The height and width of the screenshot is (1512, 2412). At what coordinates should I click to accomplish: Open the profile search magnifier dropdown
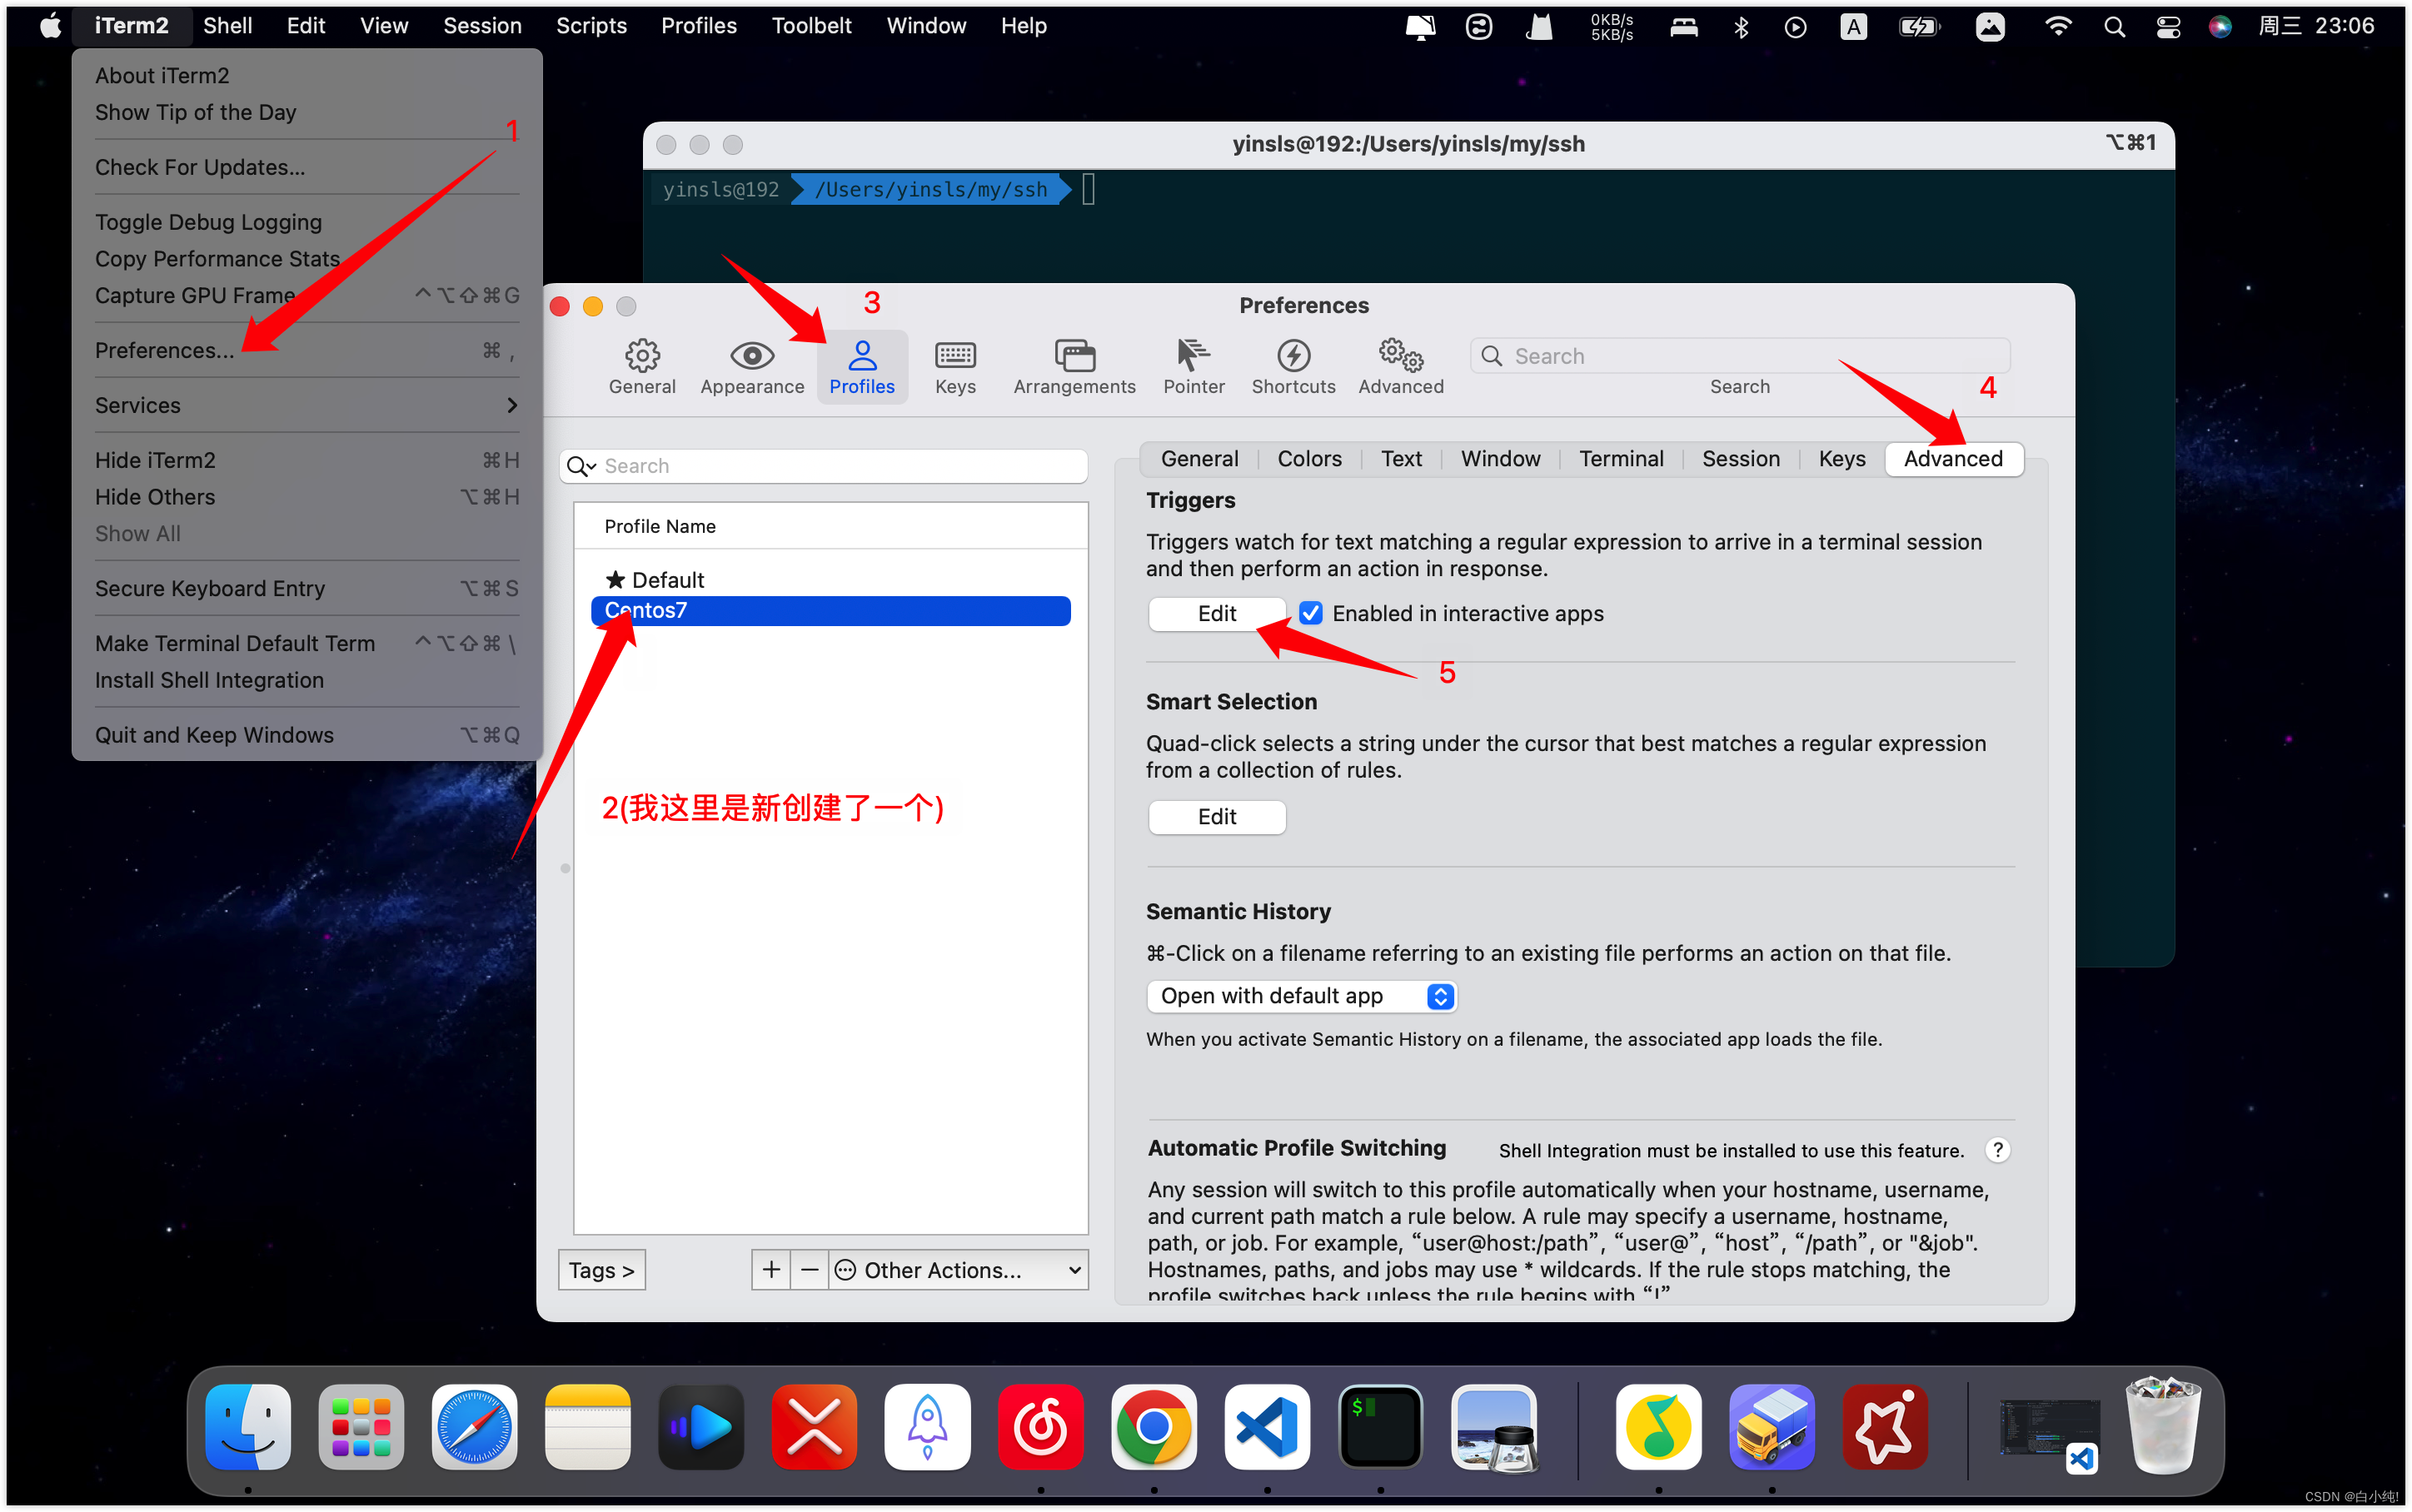pyautogui.click(x=581, y=466)
